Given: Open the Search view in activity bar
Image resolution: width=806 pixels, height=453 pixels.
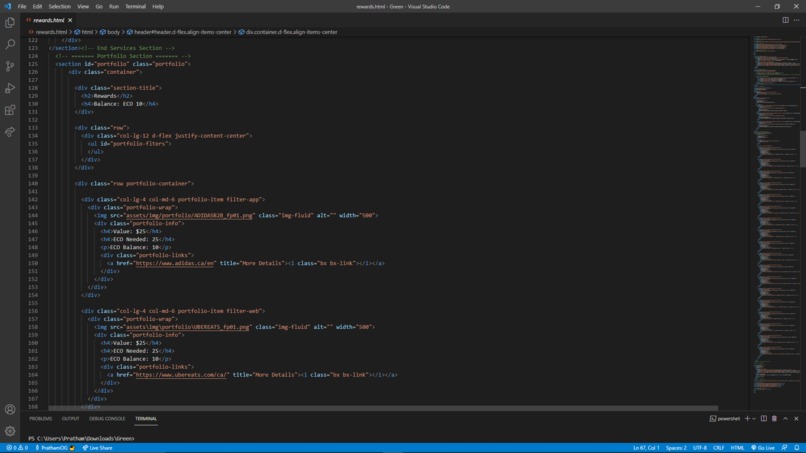Looking at the screenshot, I should [x=10, y=44].
